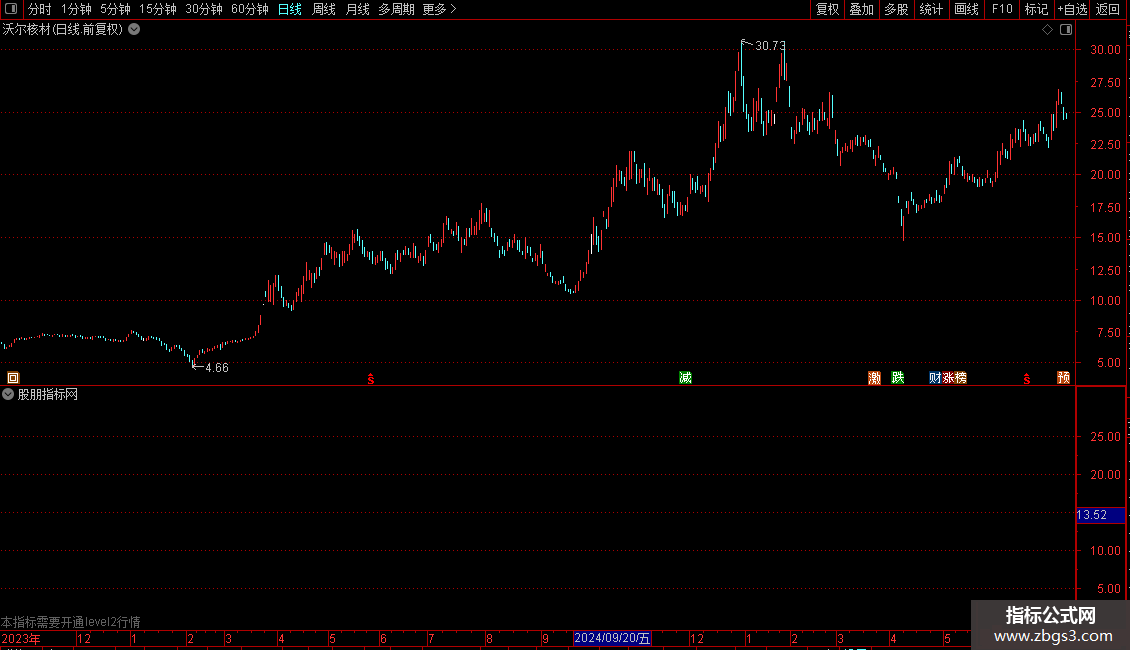The height and width of the screenshot is (650, 1130).
Task: Open dropdown beside 沃尔核材 chart title
Action: coord(134,30)
